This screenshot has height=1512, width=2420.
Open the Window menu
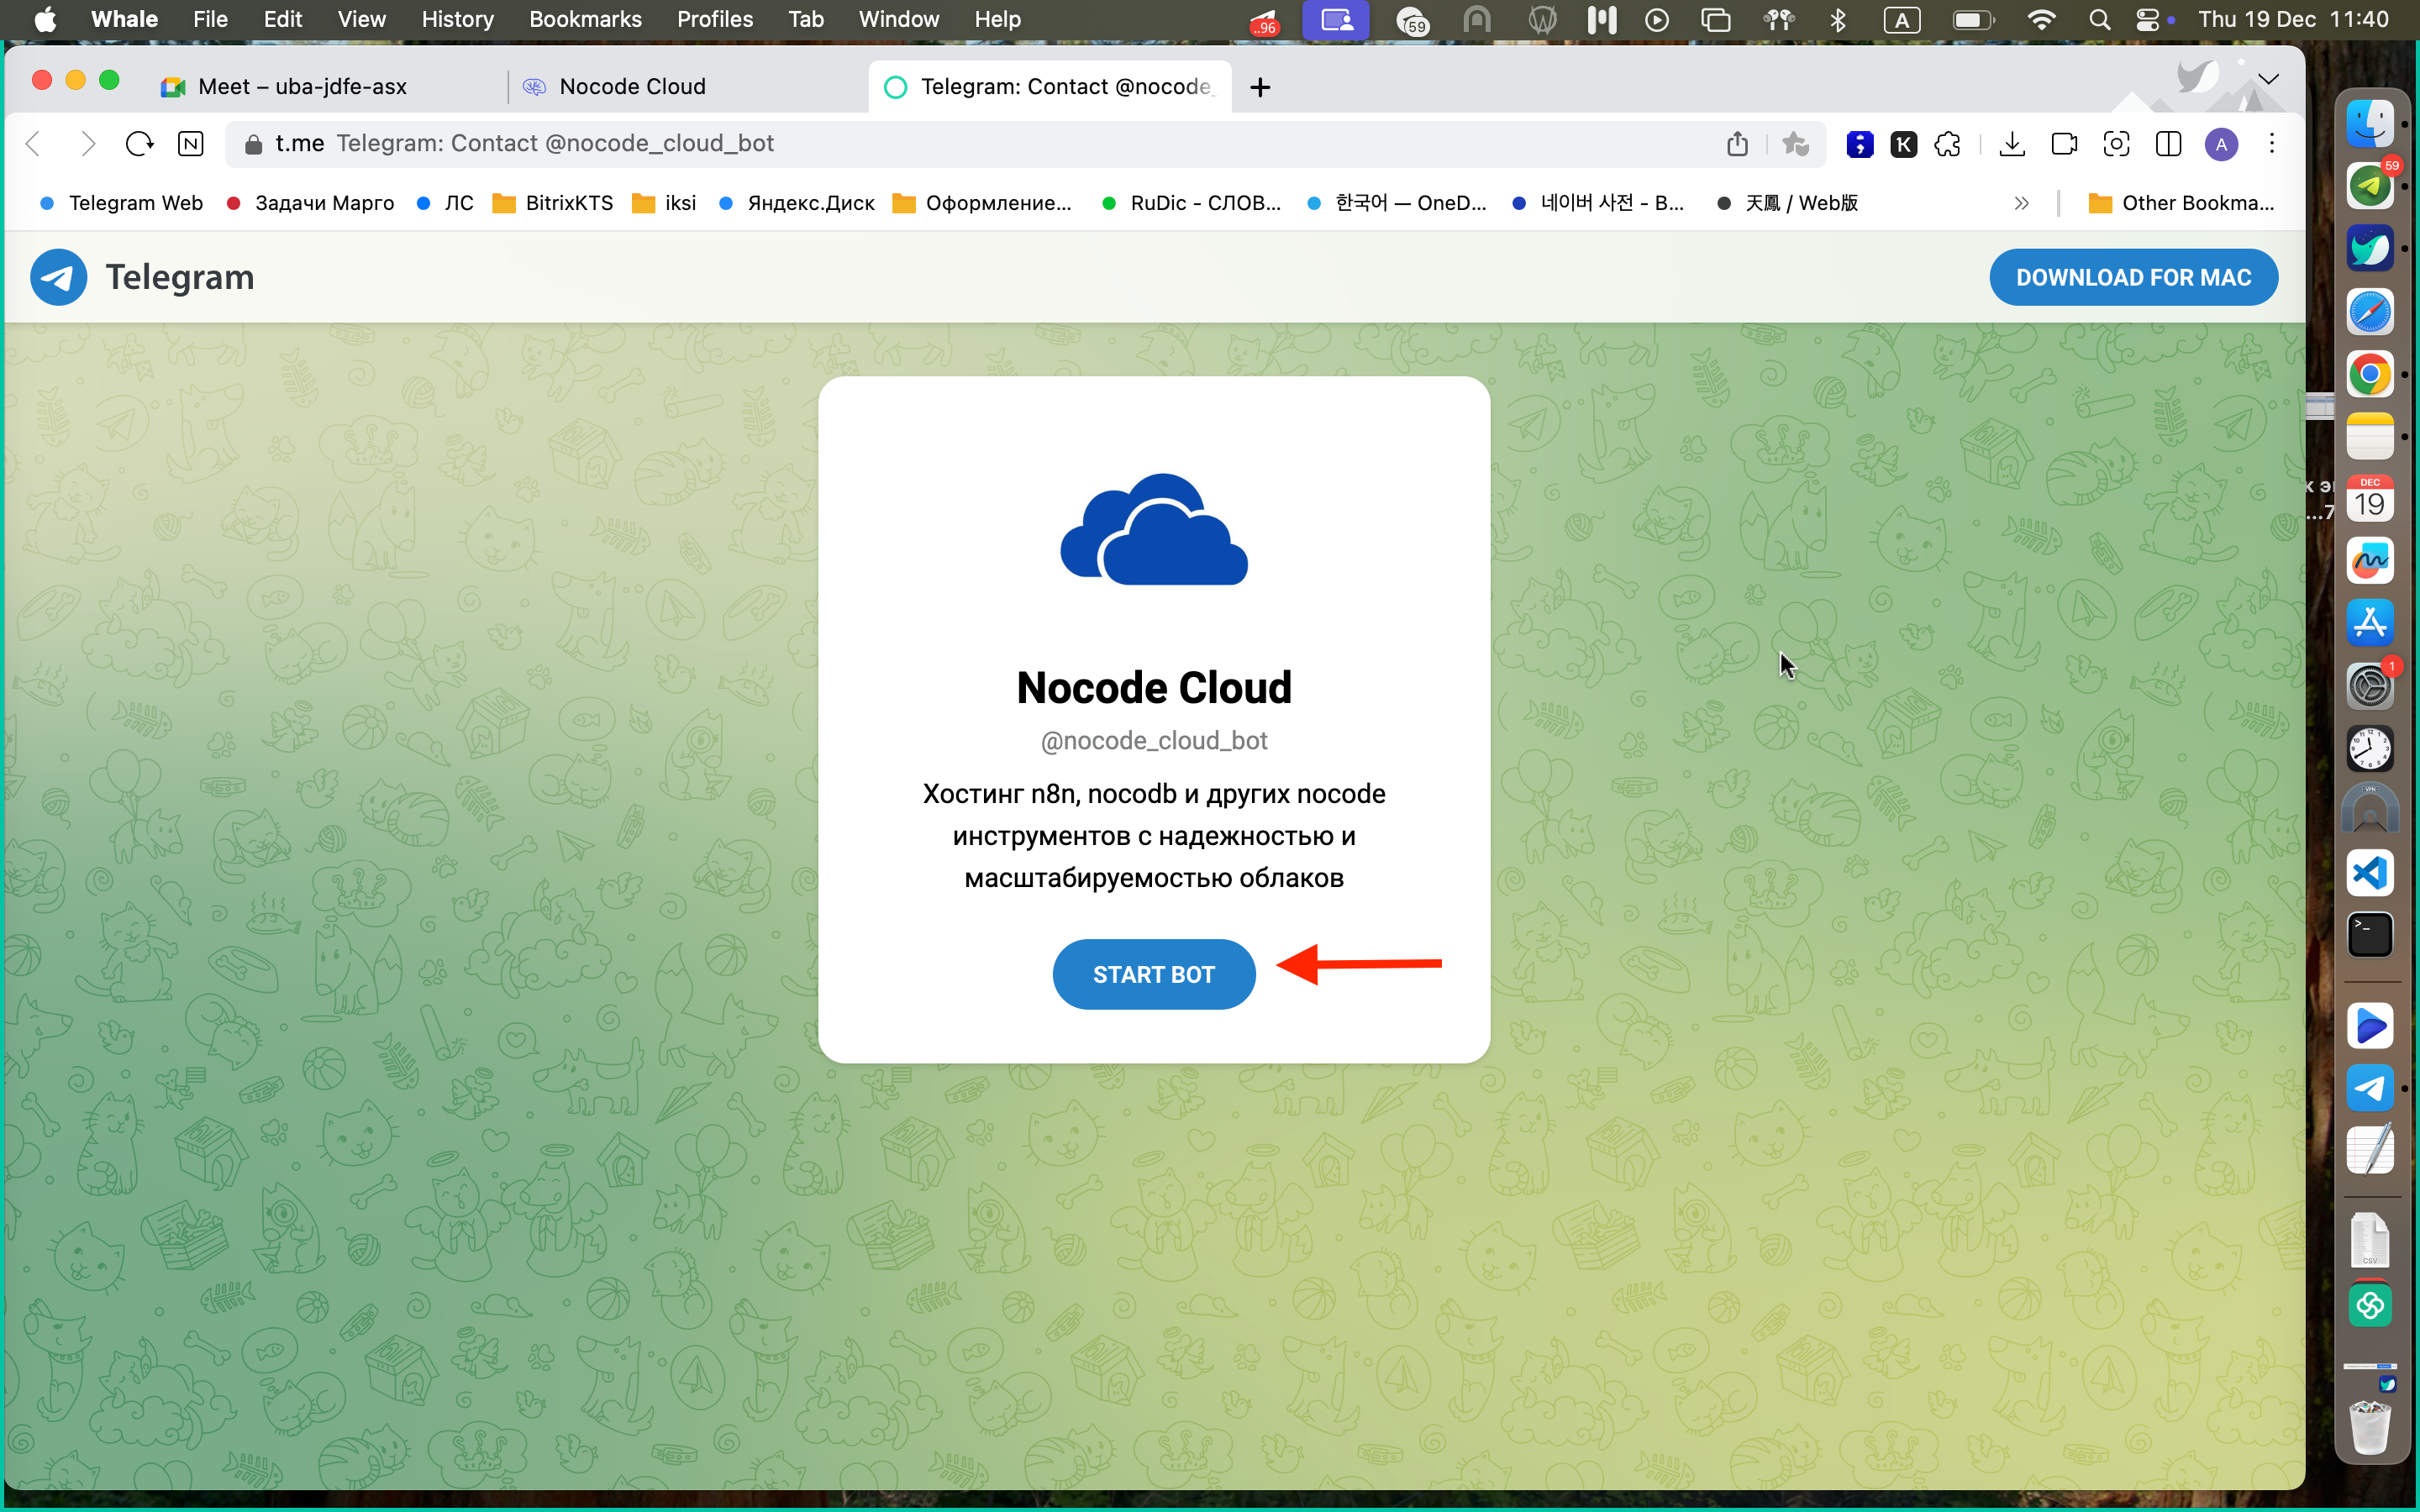[898, 19]
